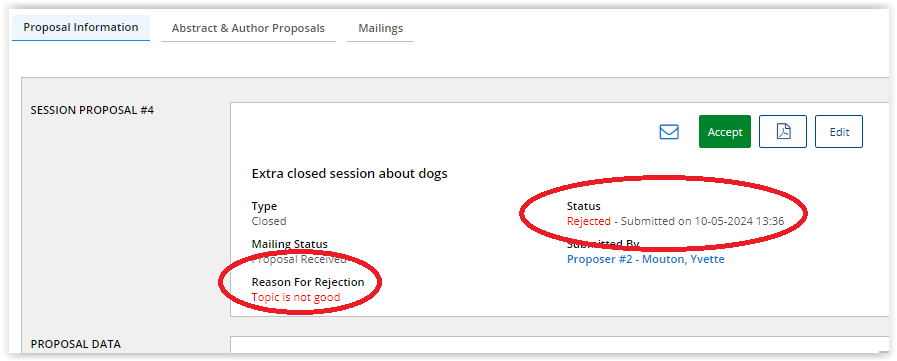
Task: Click the Mailing Status label
Action: (289, 244)
